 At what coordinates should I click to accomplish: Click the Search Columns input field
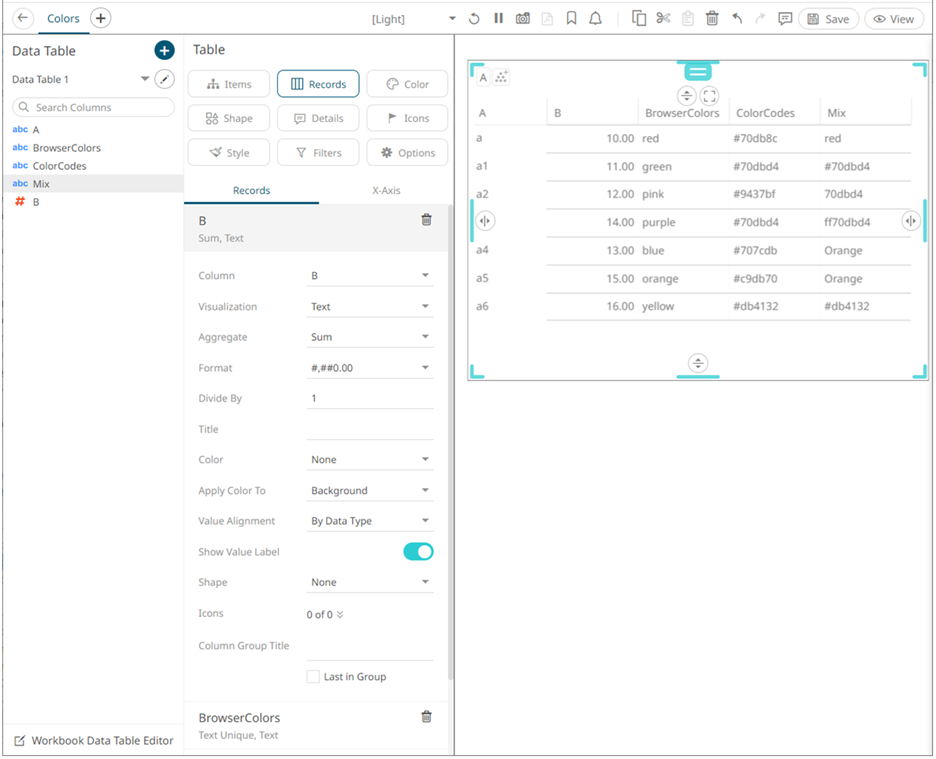94,107
